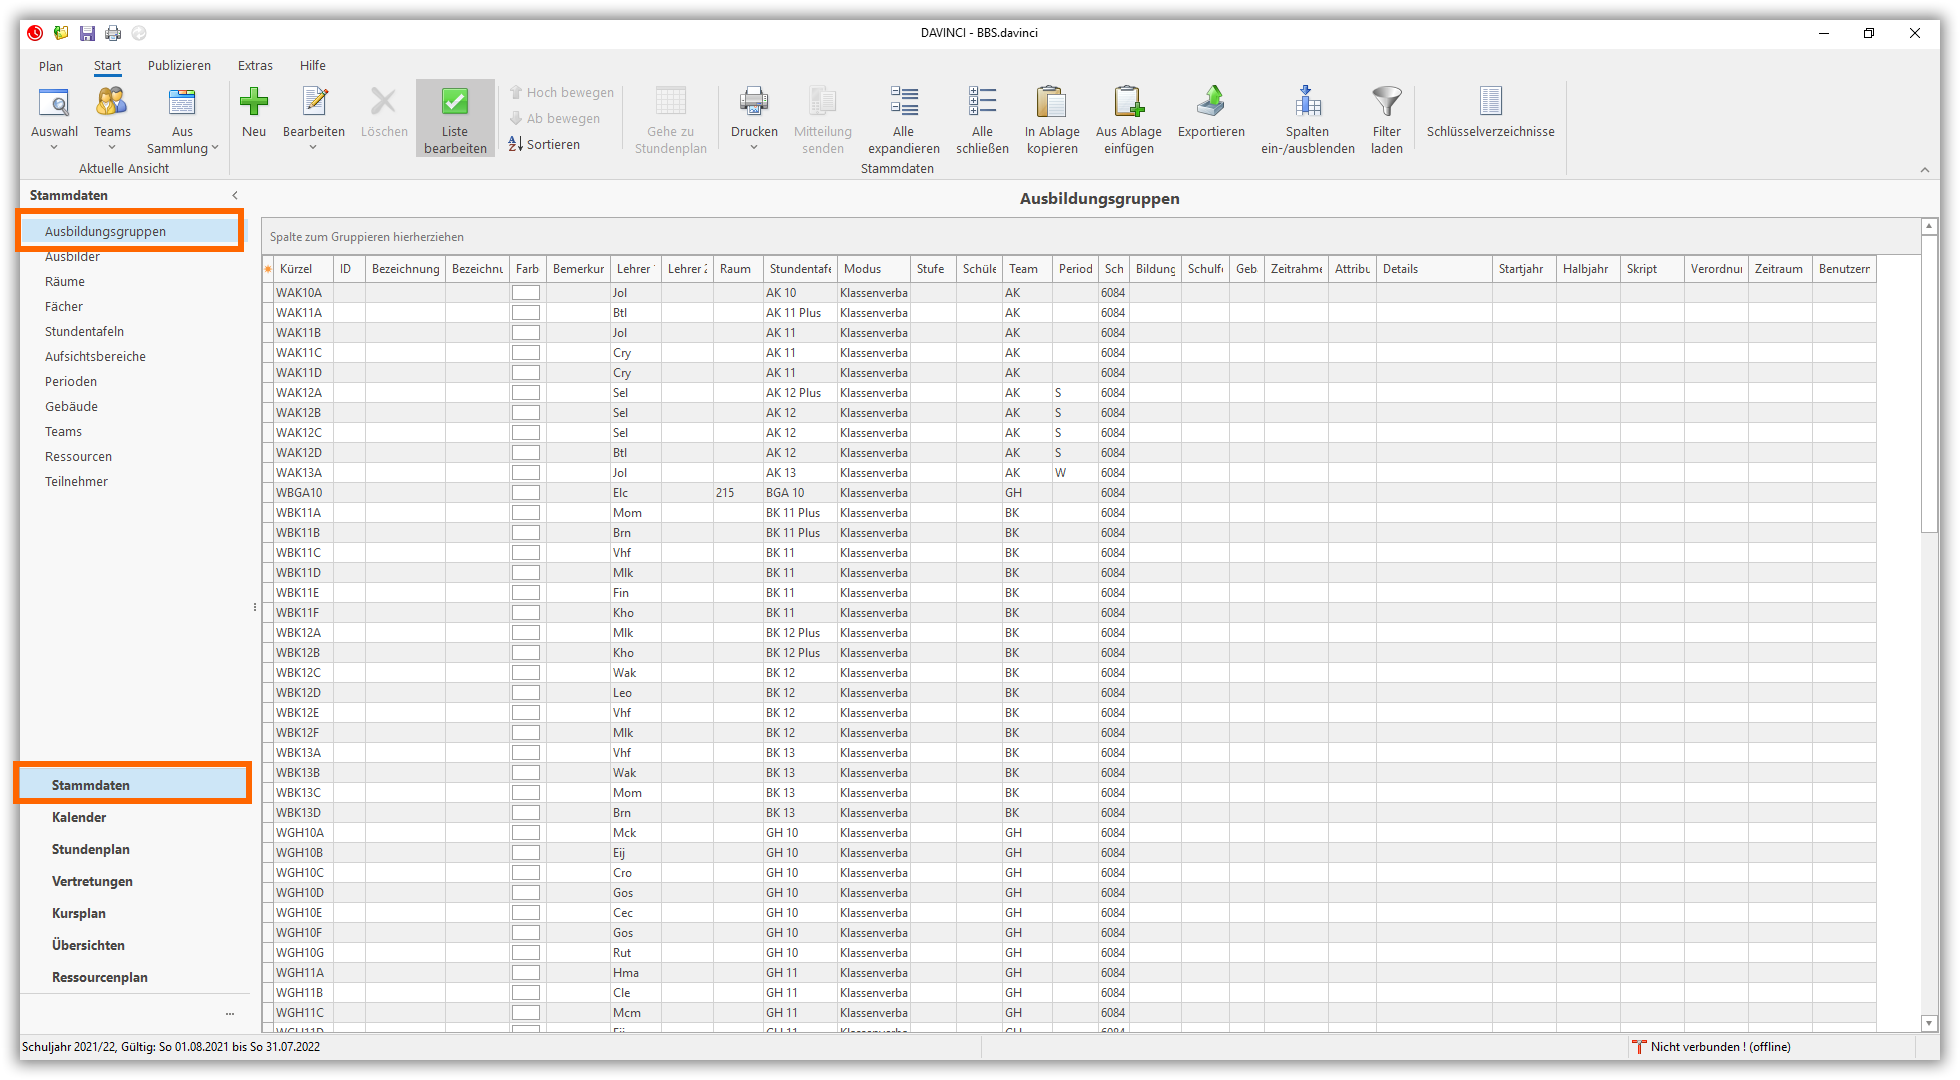The image size is (1960, 1080).
Task: Click the Exportieren icon
Action: pyautogui.click(x=1211, y=102)
